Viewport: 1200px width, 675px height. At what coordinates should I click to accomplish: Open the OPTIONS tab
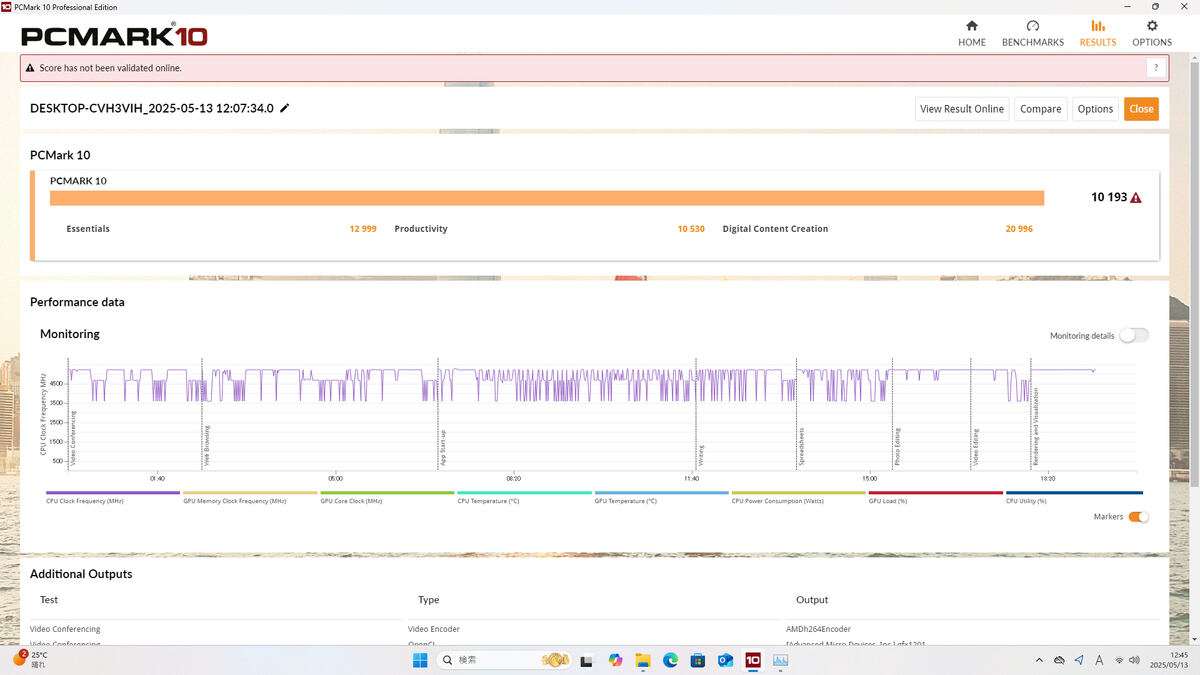tap(1152, 33)
